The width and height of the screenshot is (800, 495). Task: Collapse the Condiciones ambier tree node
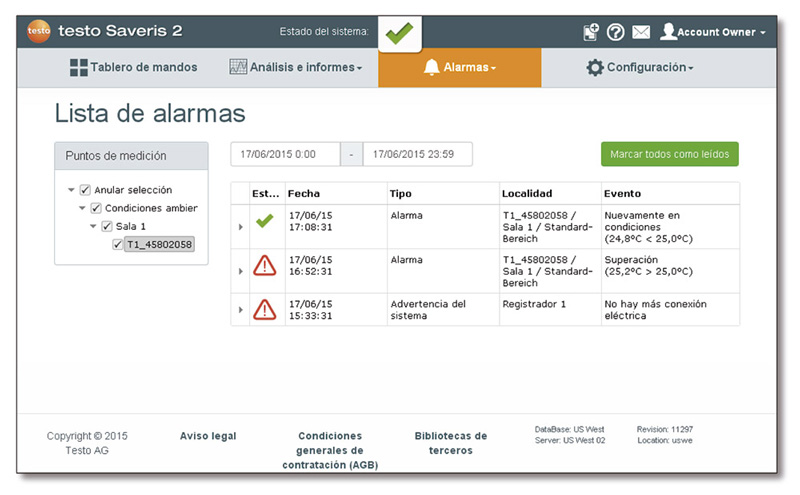(x=82, y=208)
